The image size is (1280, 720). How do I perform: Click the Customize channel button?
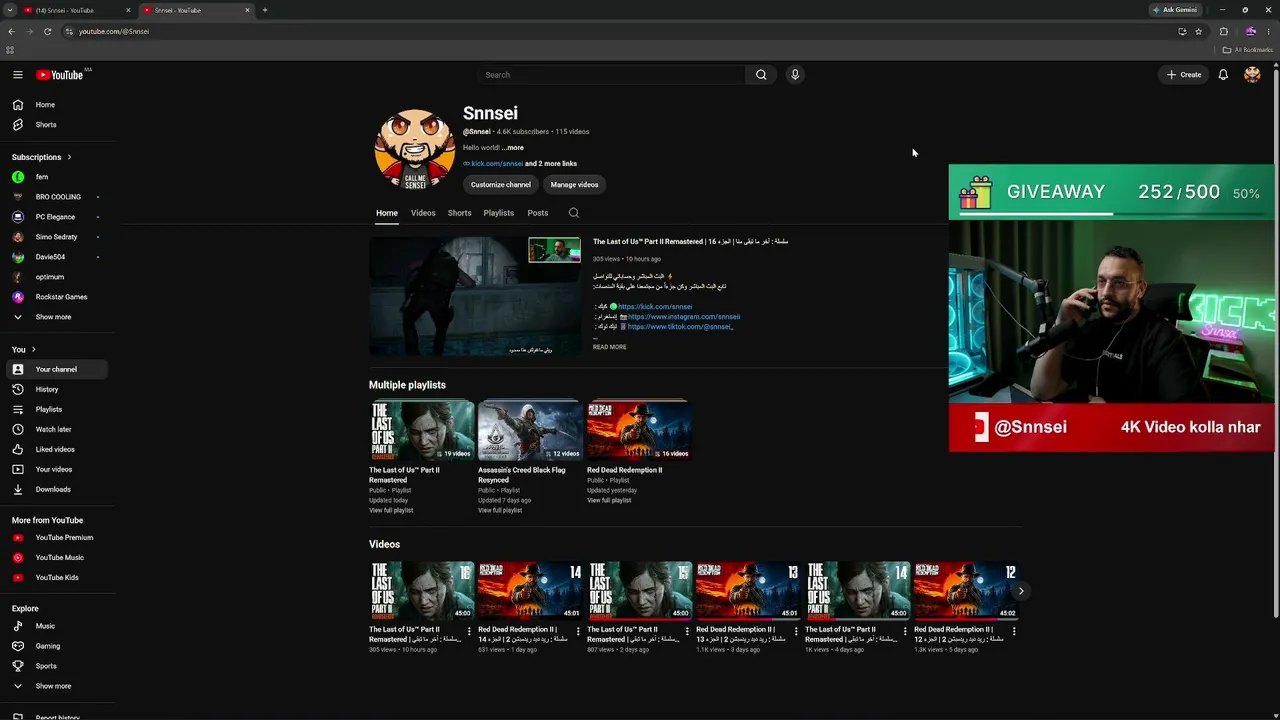(501, 185)
